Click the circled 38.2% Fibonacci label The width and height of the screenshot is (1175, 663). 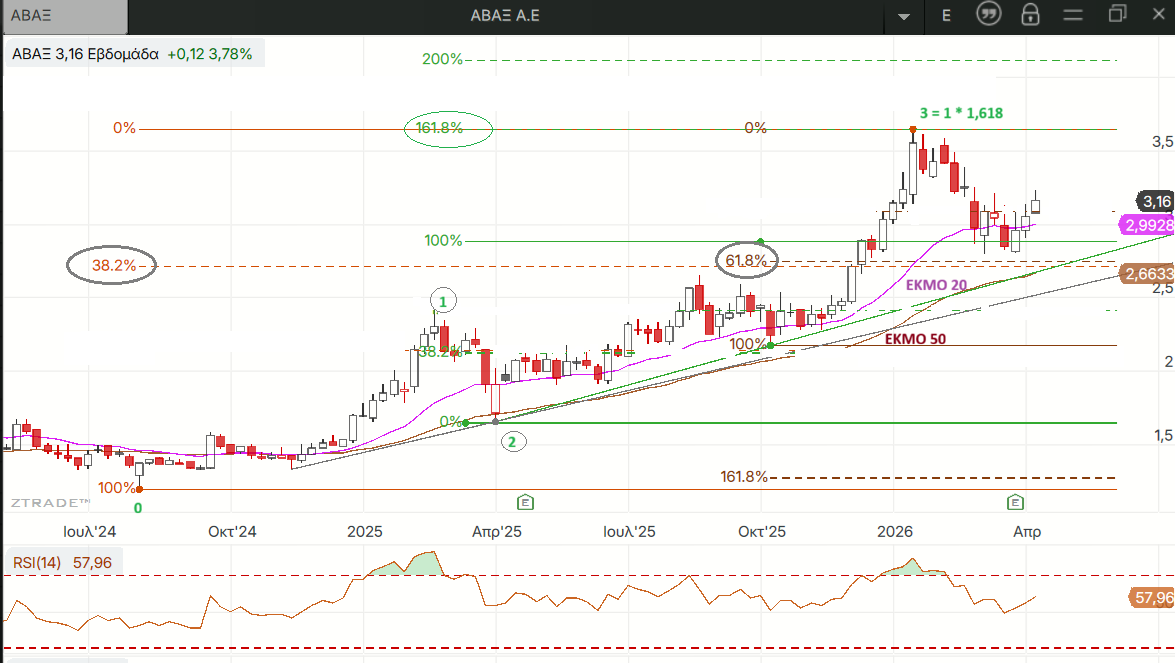coord(112,266)
